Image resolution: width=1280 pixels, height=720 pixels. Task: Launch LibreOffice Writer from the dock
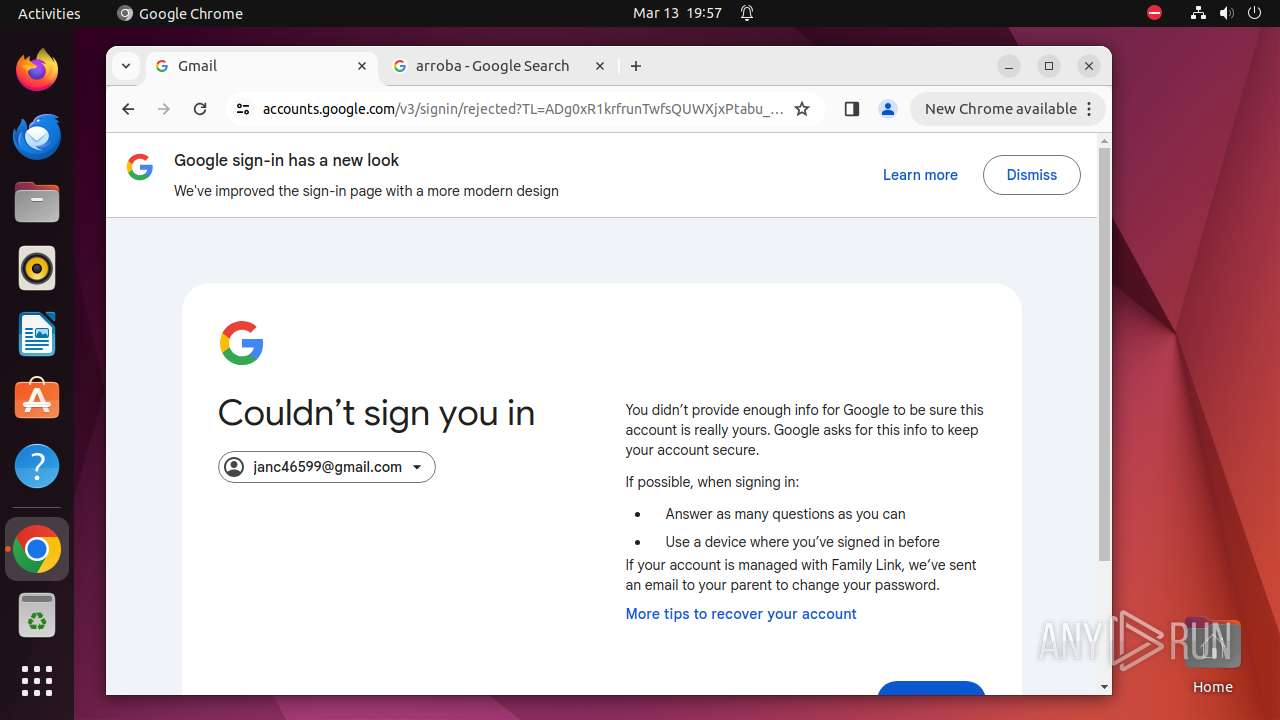click(37, 334)
